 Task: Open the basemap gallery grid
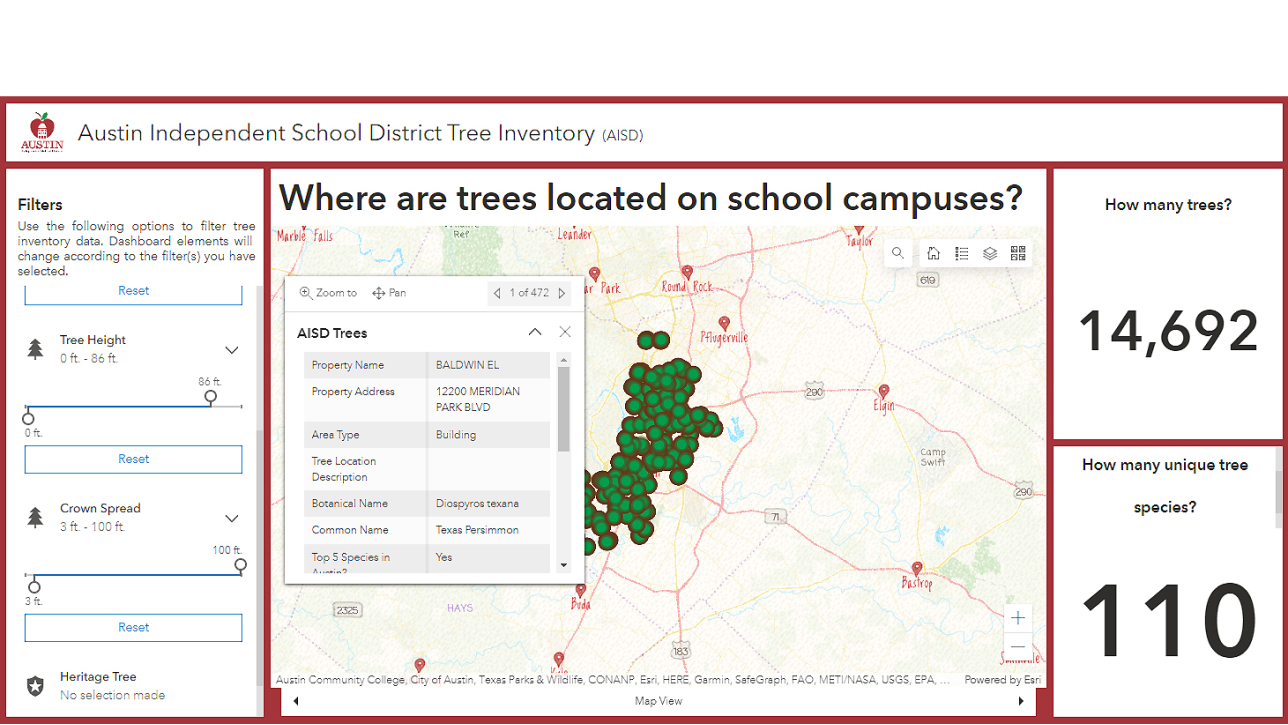1018,254
